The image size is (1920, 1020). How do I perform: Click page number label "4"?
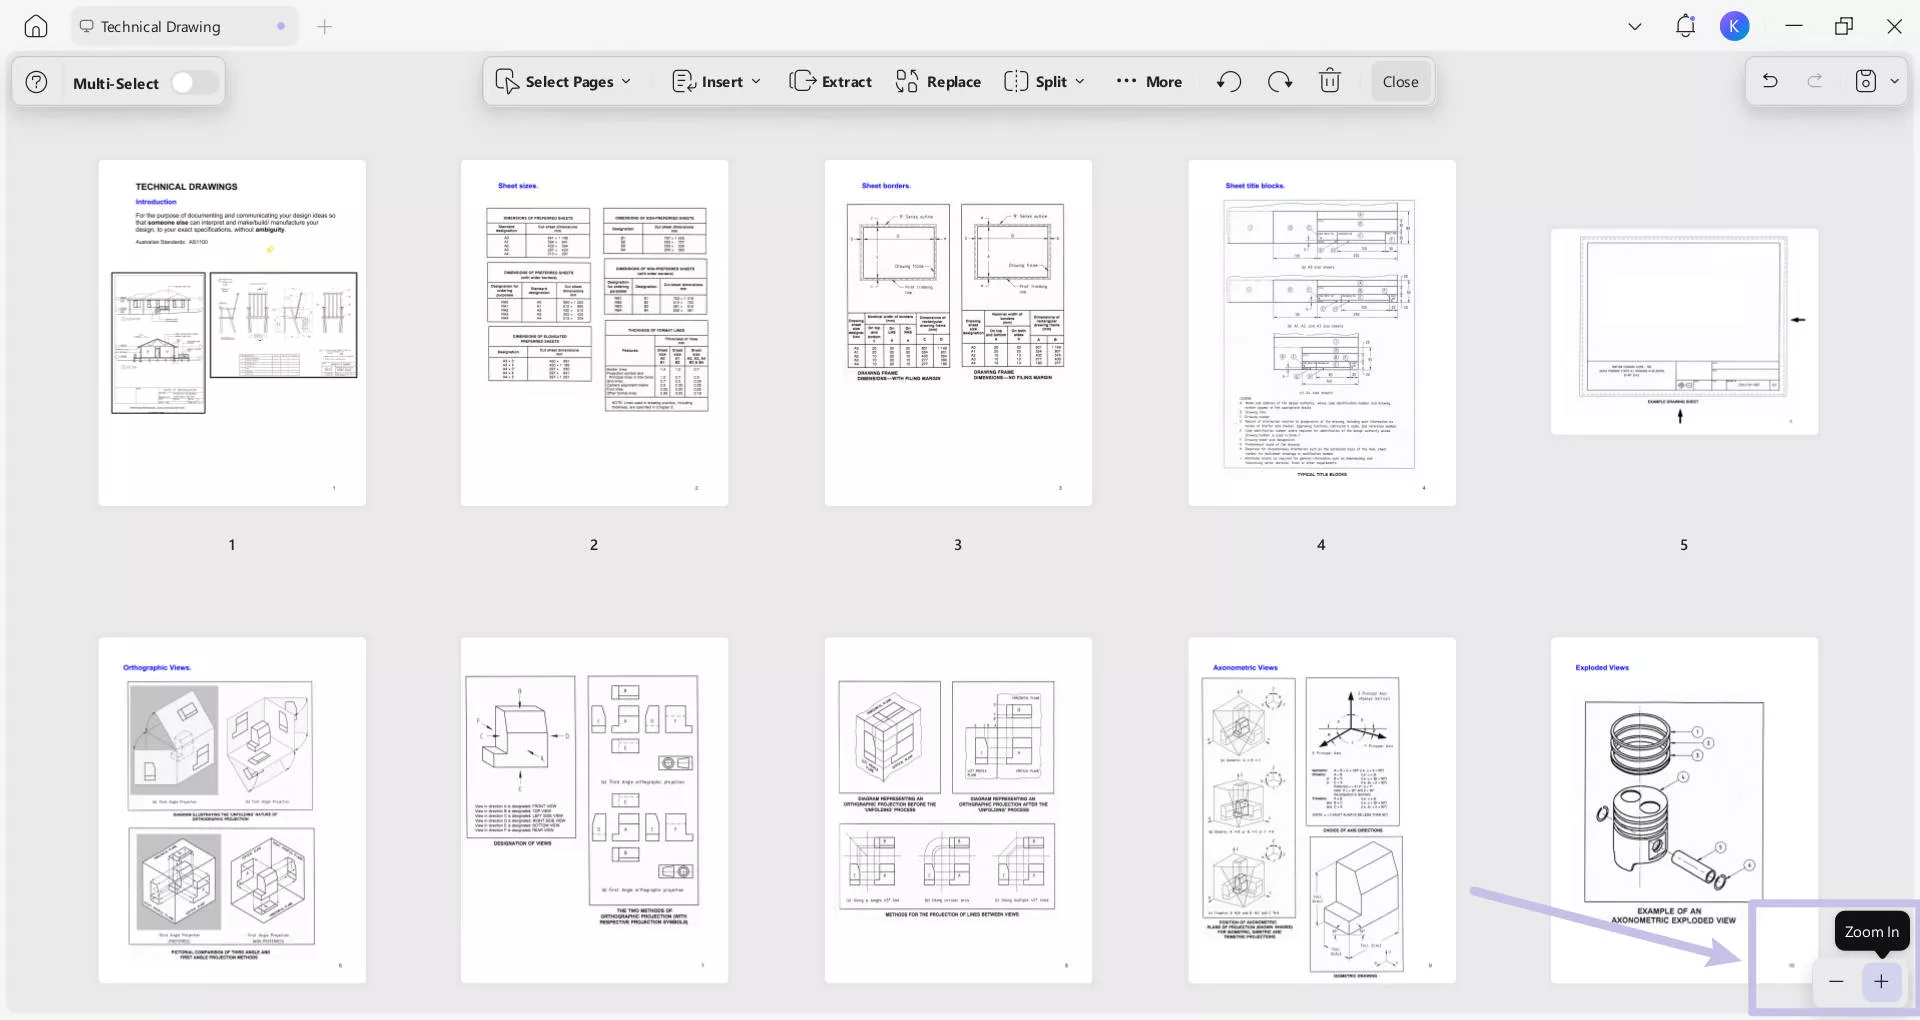pos(1321,545)
